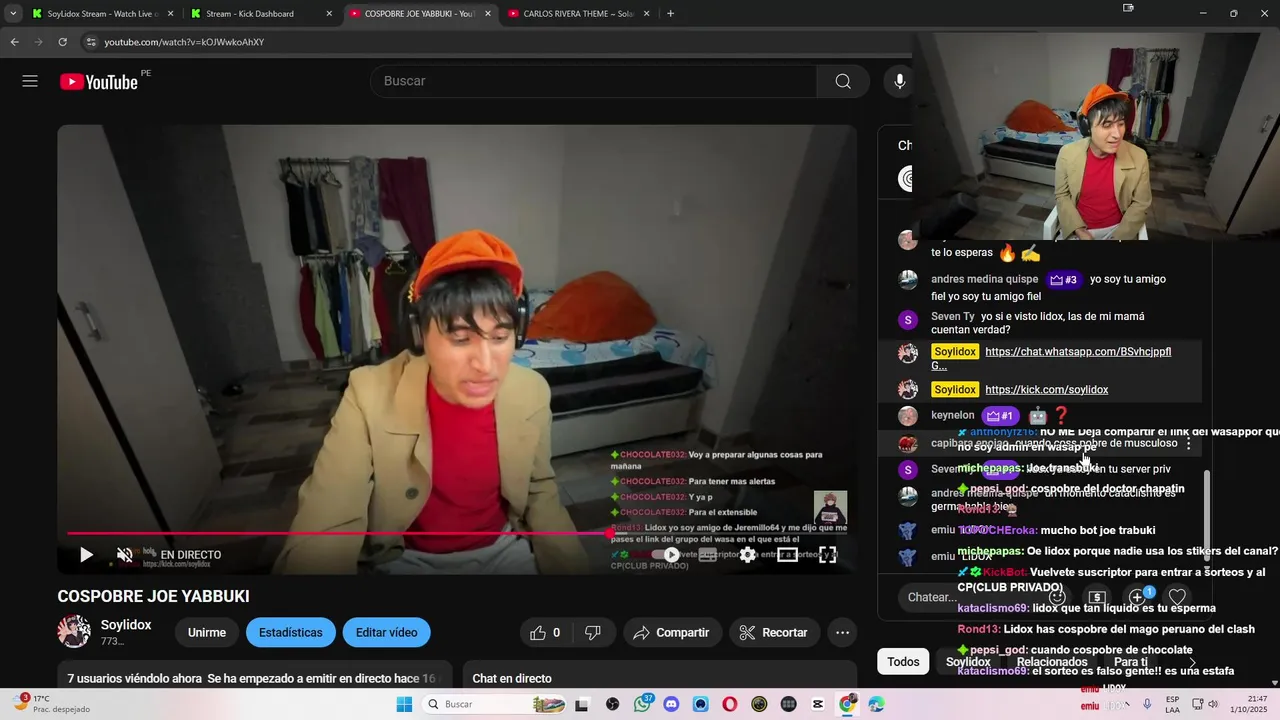Open the WhatsApp chat link message
The image size is (1280, 720).
(1078, 352)
